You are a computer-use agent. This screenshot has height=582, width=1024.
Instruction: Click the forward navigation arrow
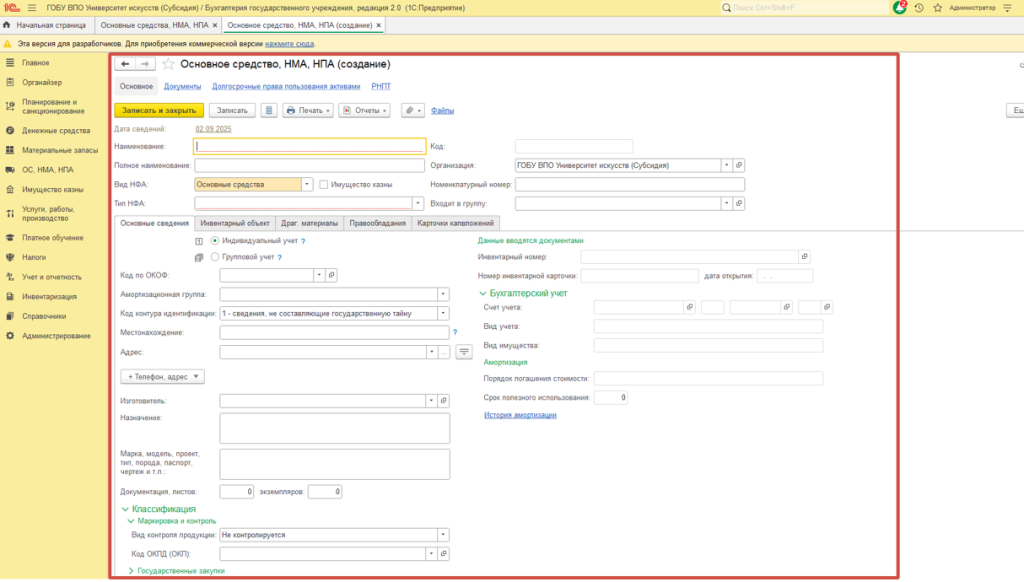point(145,64)
